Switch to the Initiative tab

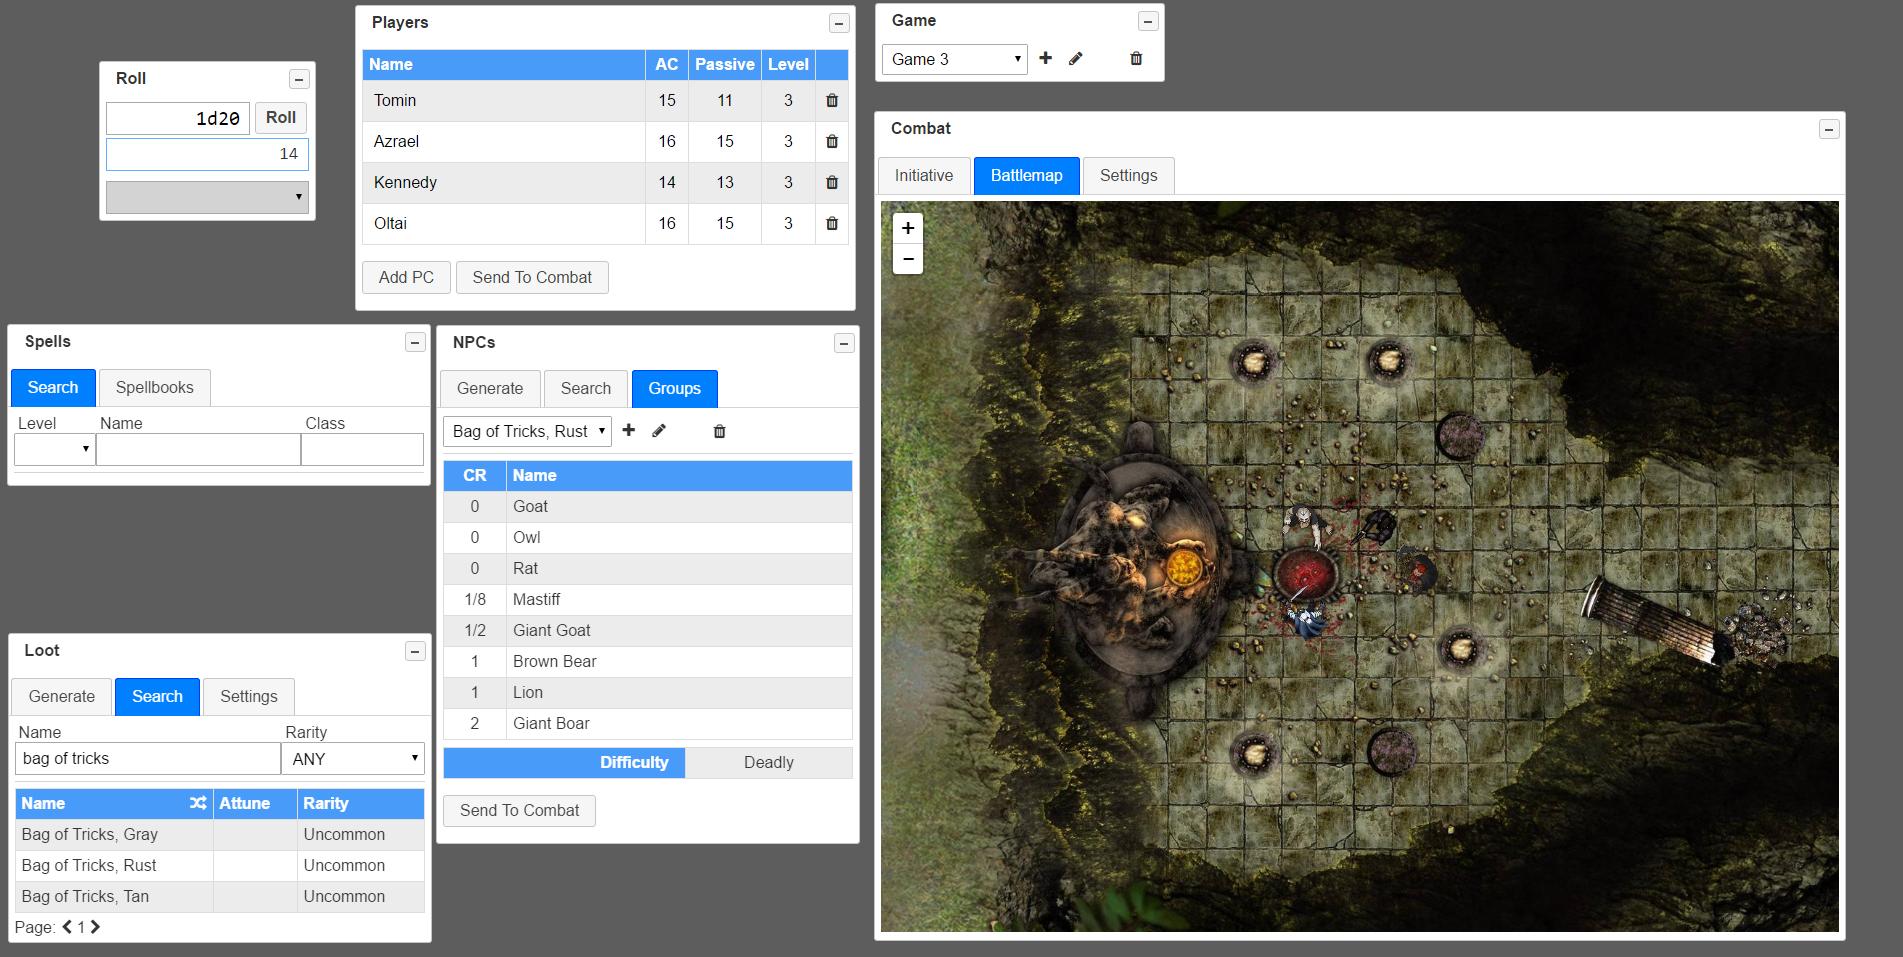click(x=924, y=176)
